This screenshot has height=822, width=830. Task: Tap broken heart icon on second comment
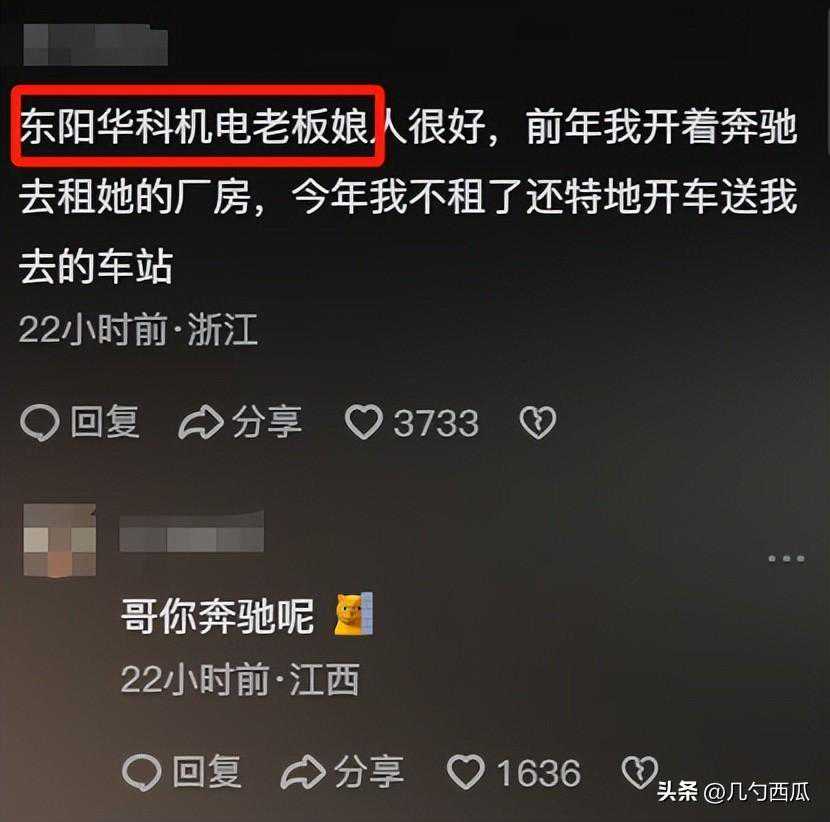pos(639,772)
